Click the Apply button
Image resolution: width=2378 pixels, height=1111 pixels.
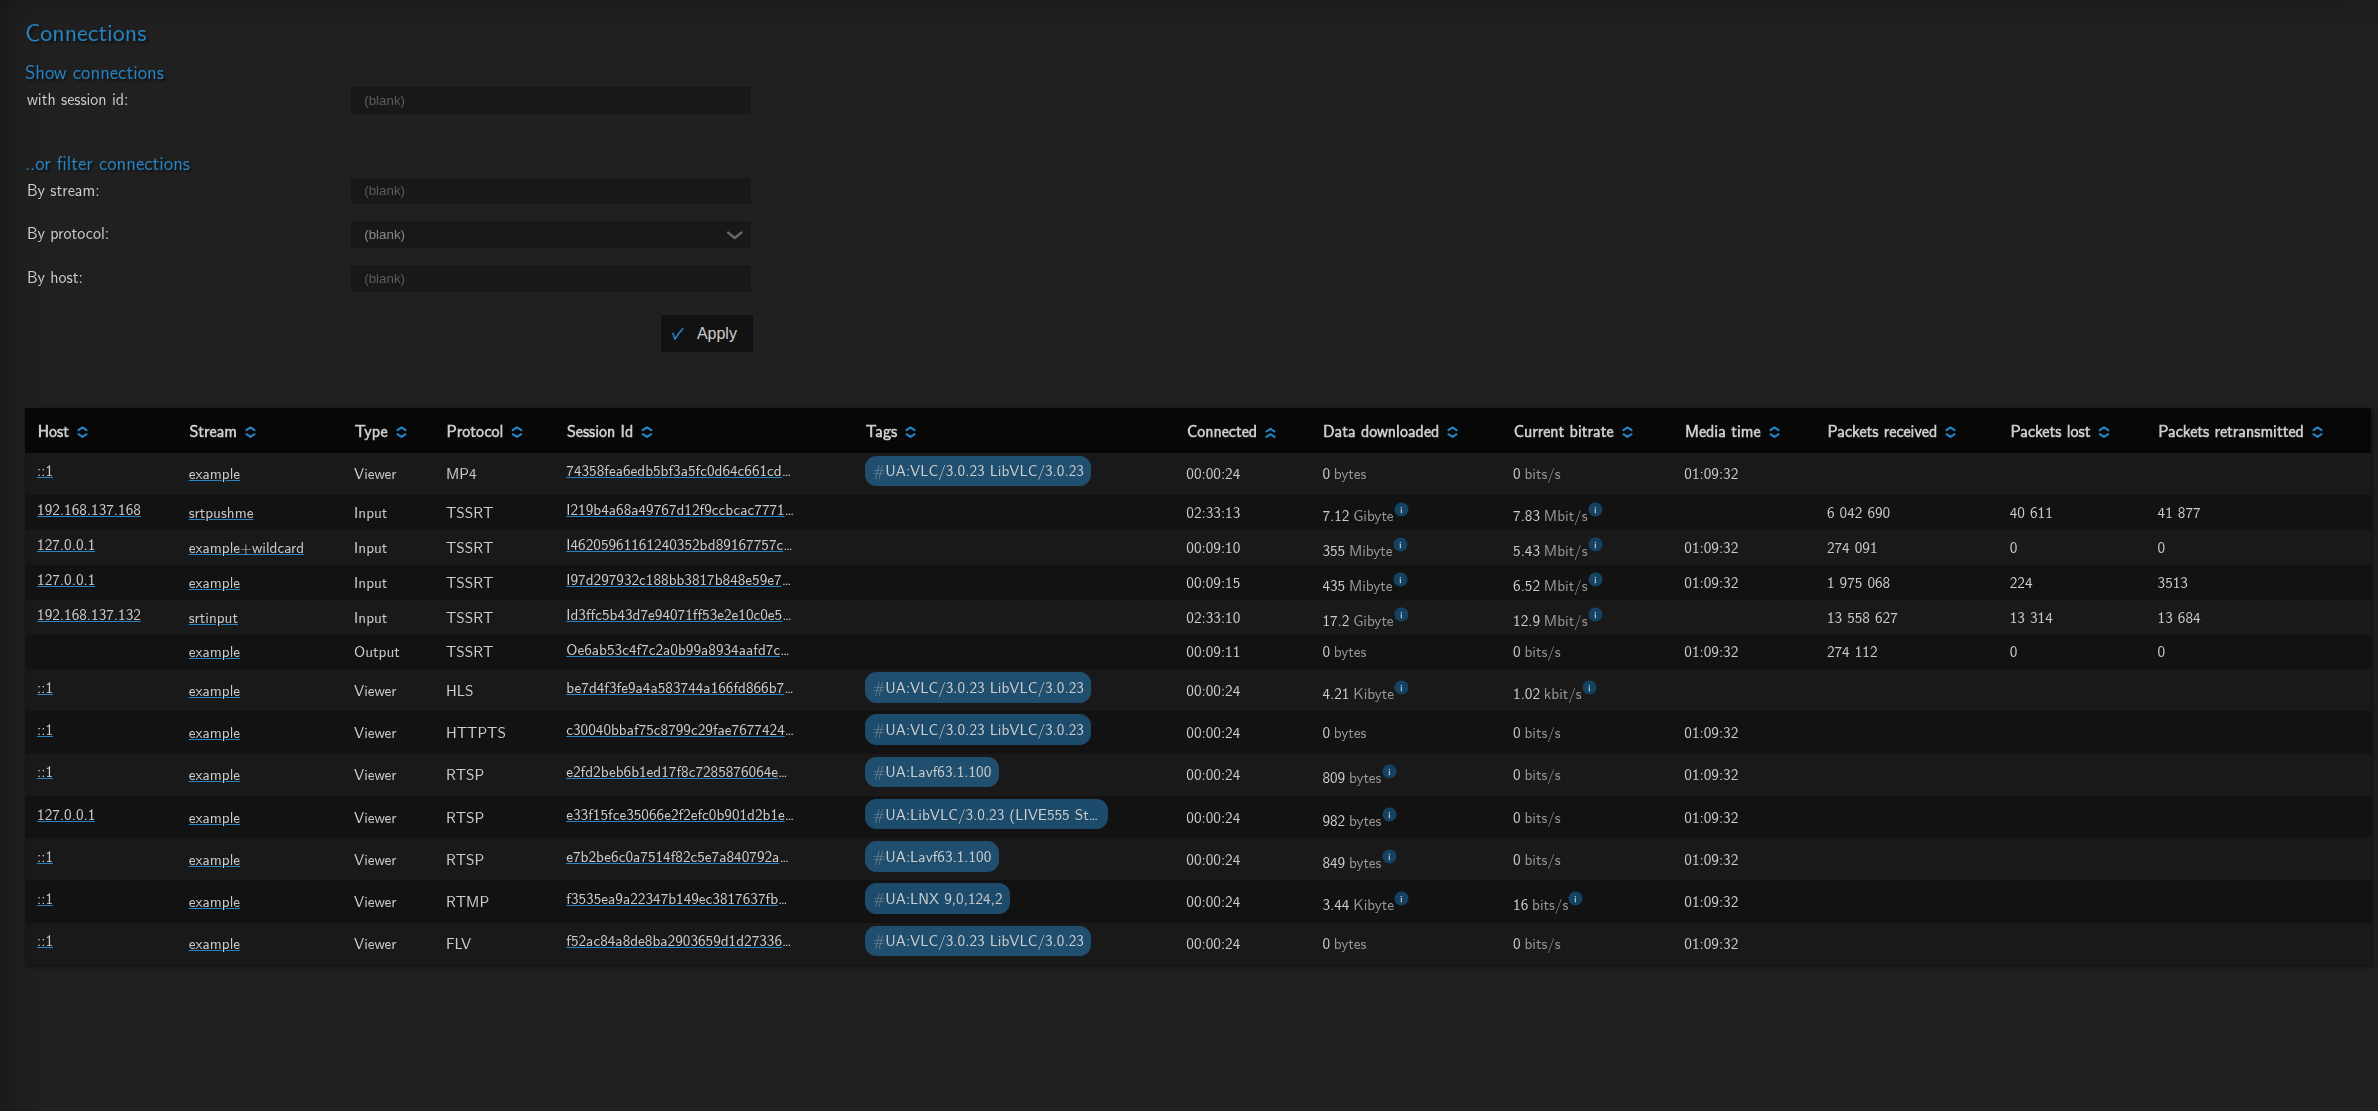coord(706,334)
